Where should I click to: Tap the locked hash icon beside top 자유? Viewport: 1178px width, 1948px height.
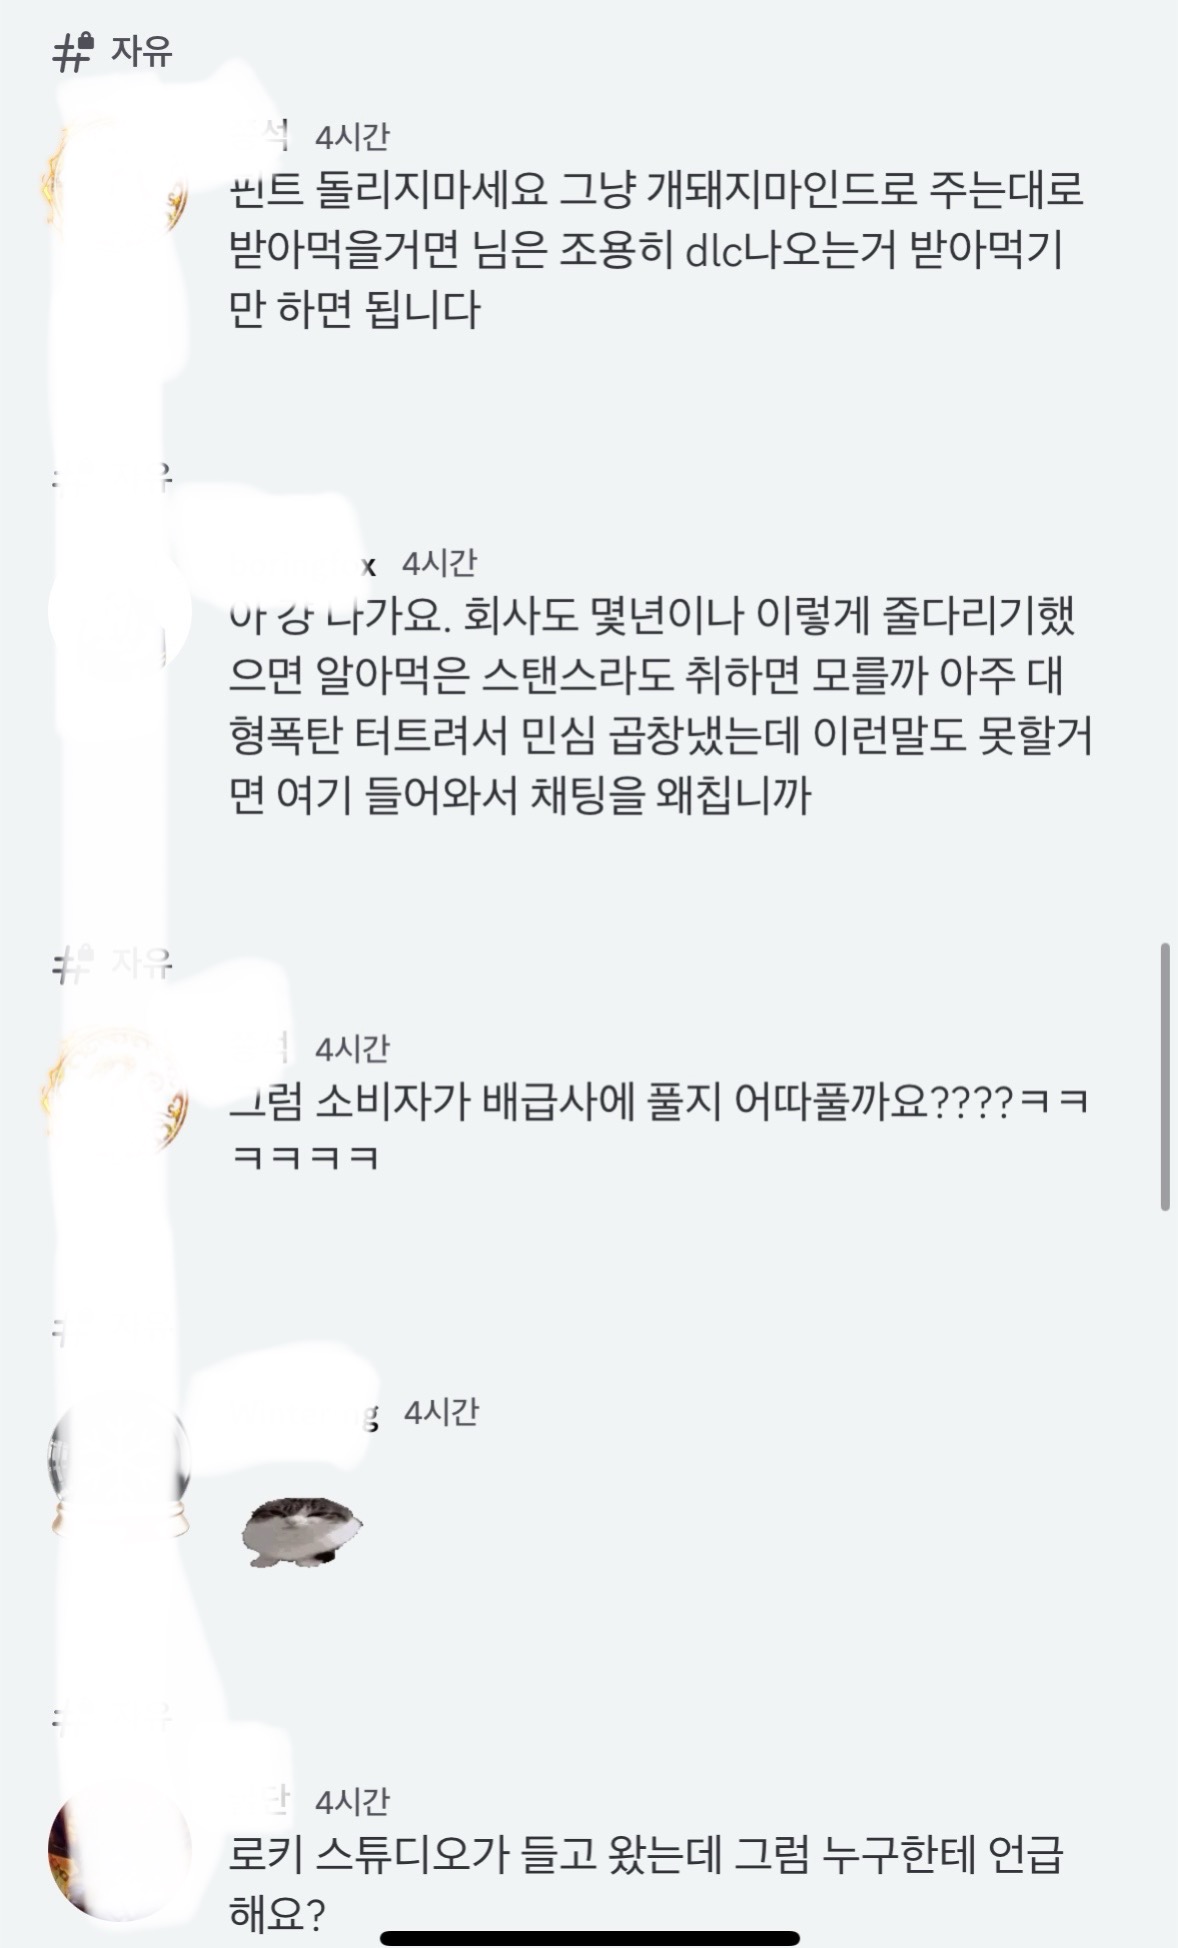(72, 51)
